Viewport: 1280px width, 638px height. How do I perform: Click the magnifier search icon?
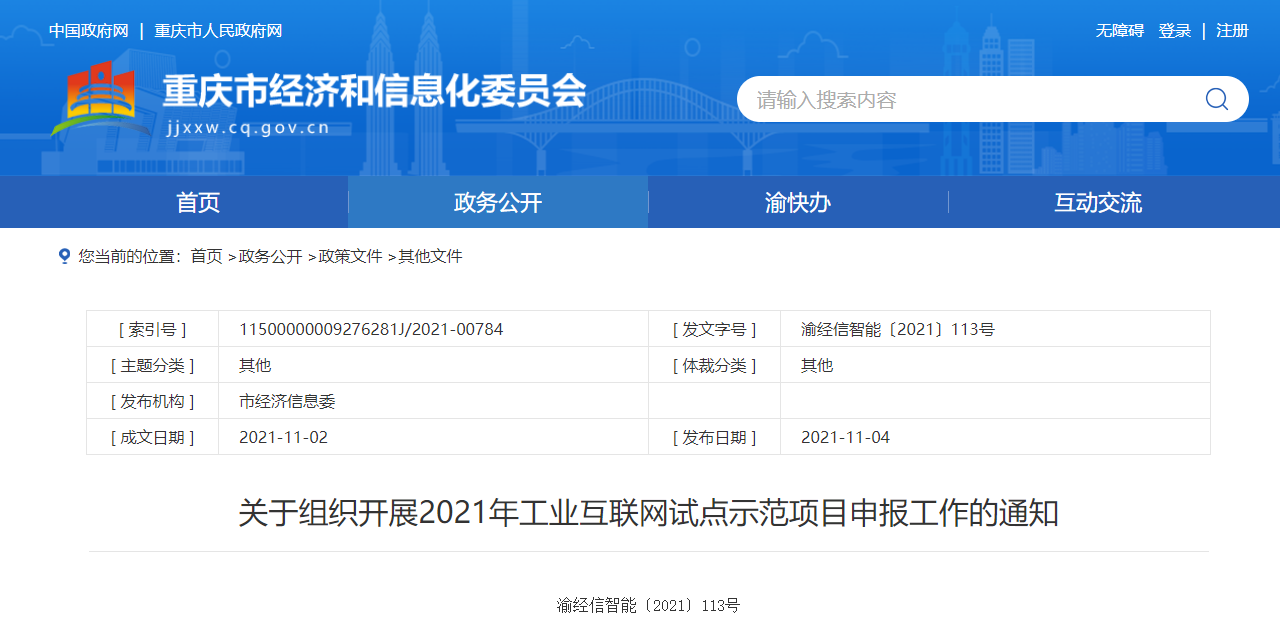pos(1216,99)
